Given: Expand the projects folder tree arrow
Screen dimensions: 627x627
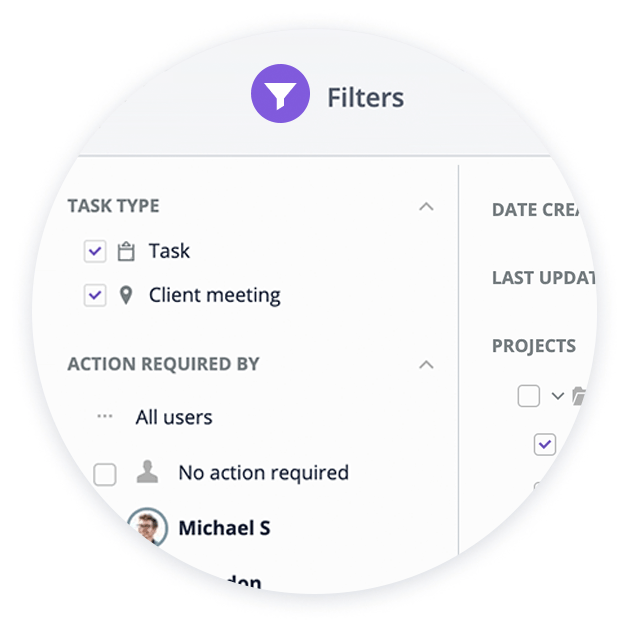Looking at the screenshot, I should tap(558, 396).
